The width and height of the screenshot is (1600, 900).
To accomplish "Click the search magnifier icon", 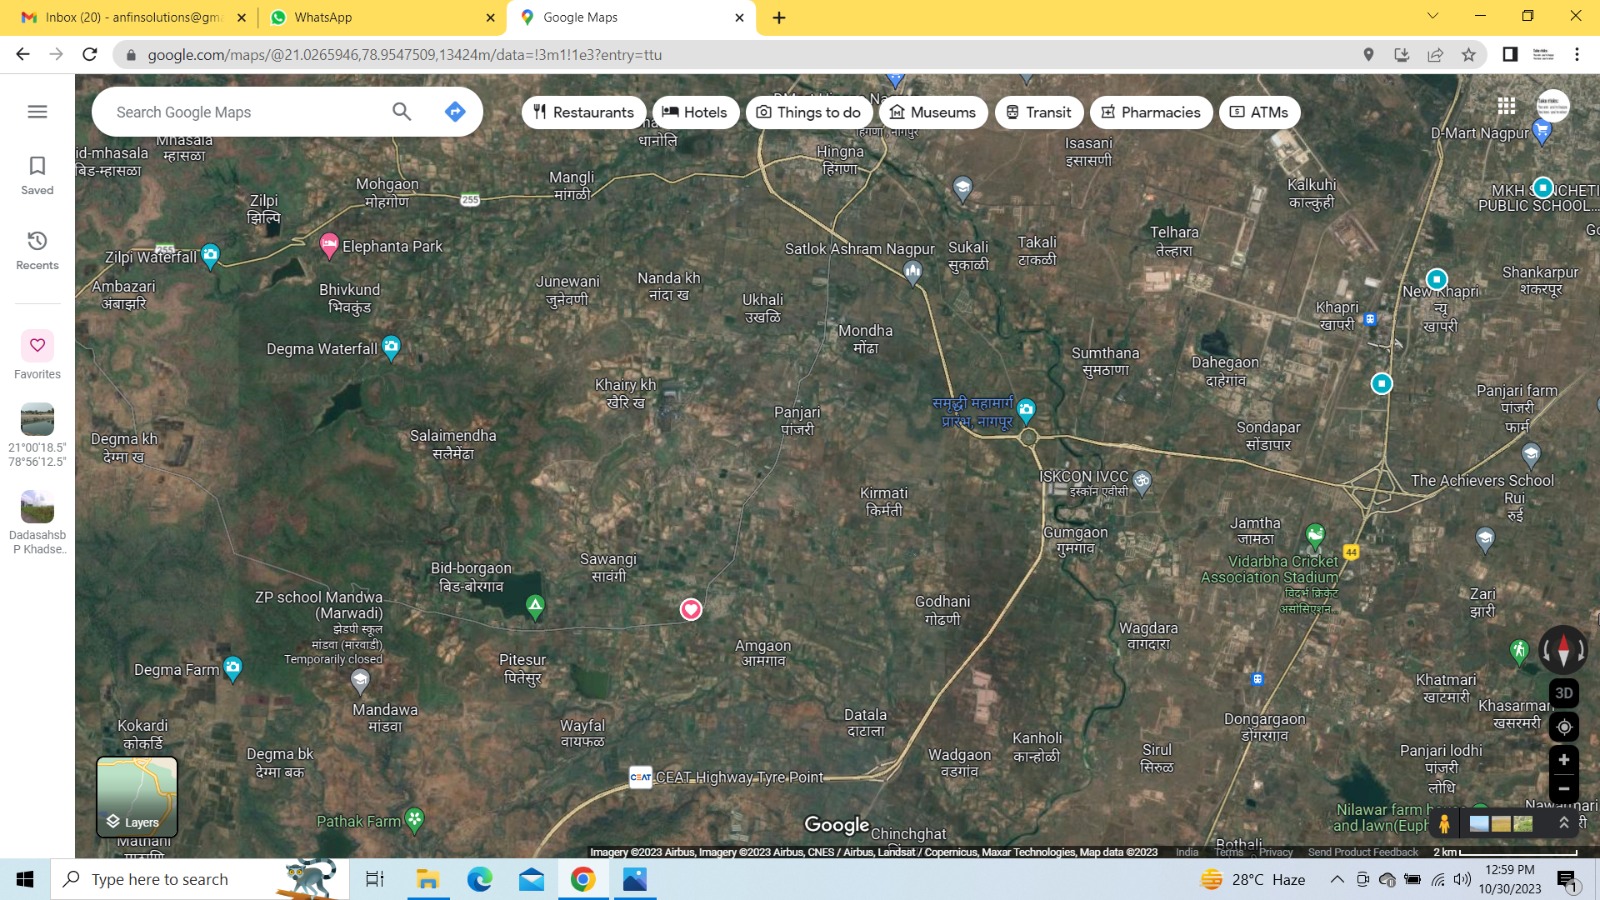I will (402, 112).
